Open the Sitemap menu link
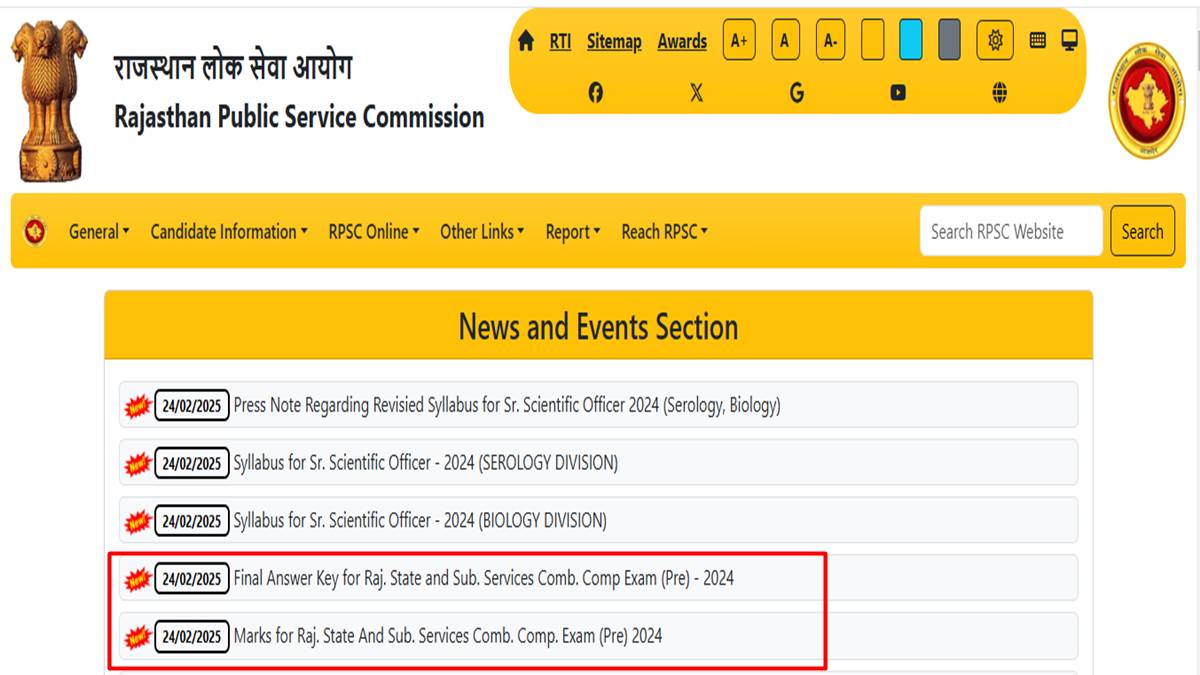 [x=613, y=42]
